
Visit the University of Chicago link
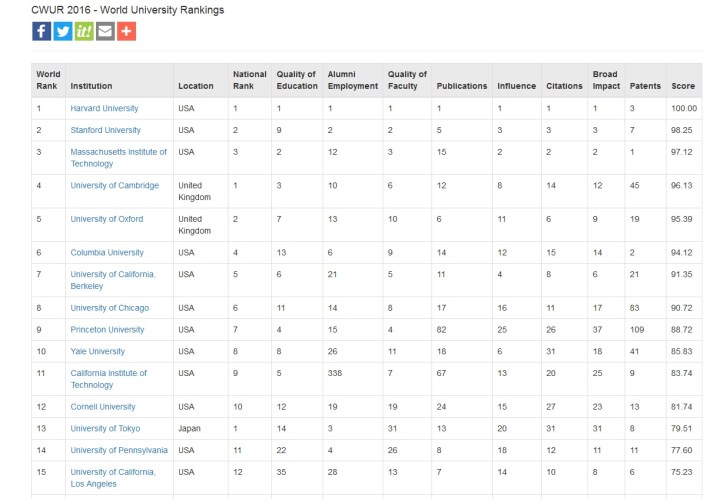[x=110, y=308]
